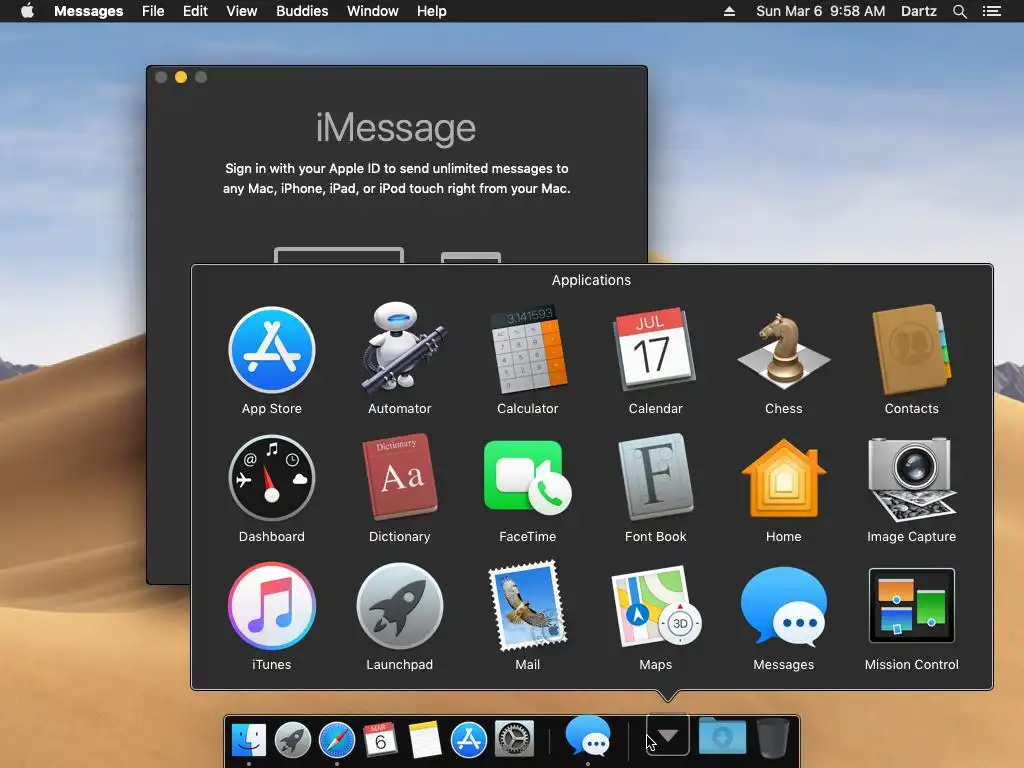Click Finder in the Dock
This screenshot has width=1024, height=768.
[249, 739]
